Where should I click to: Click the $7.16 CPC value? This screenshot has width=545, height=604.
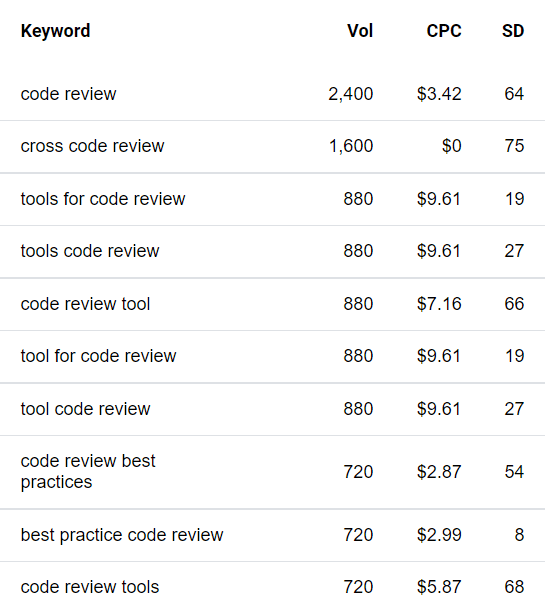tap(439, 304)
